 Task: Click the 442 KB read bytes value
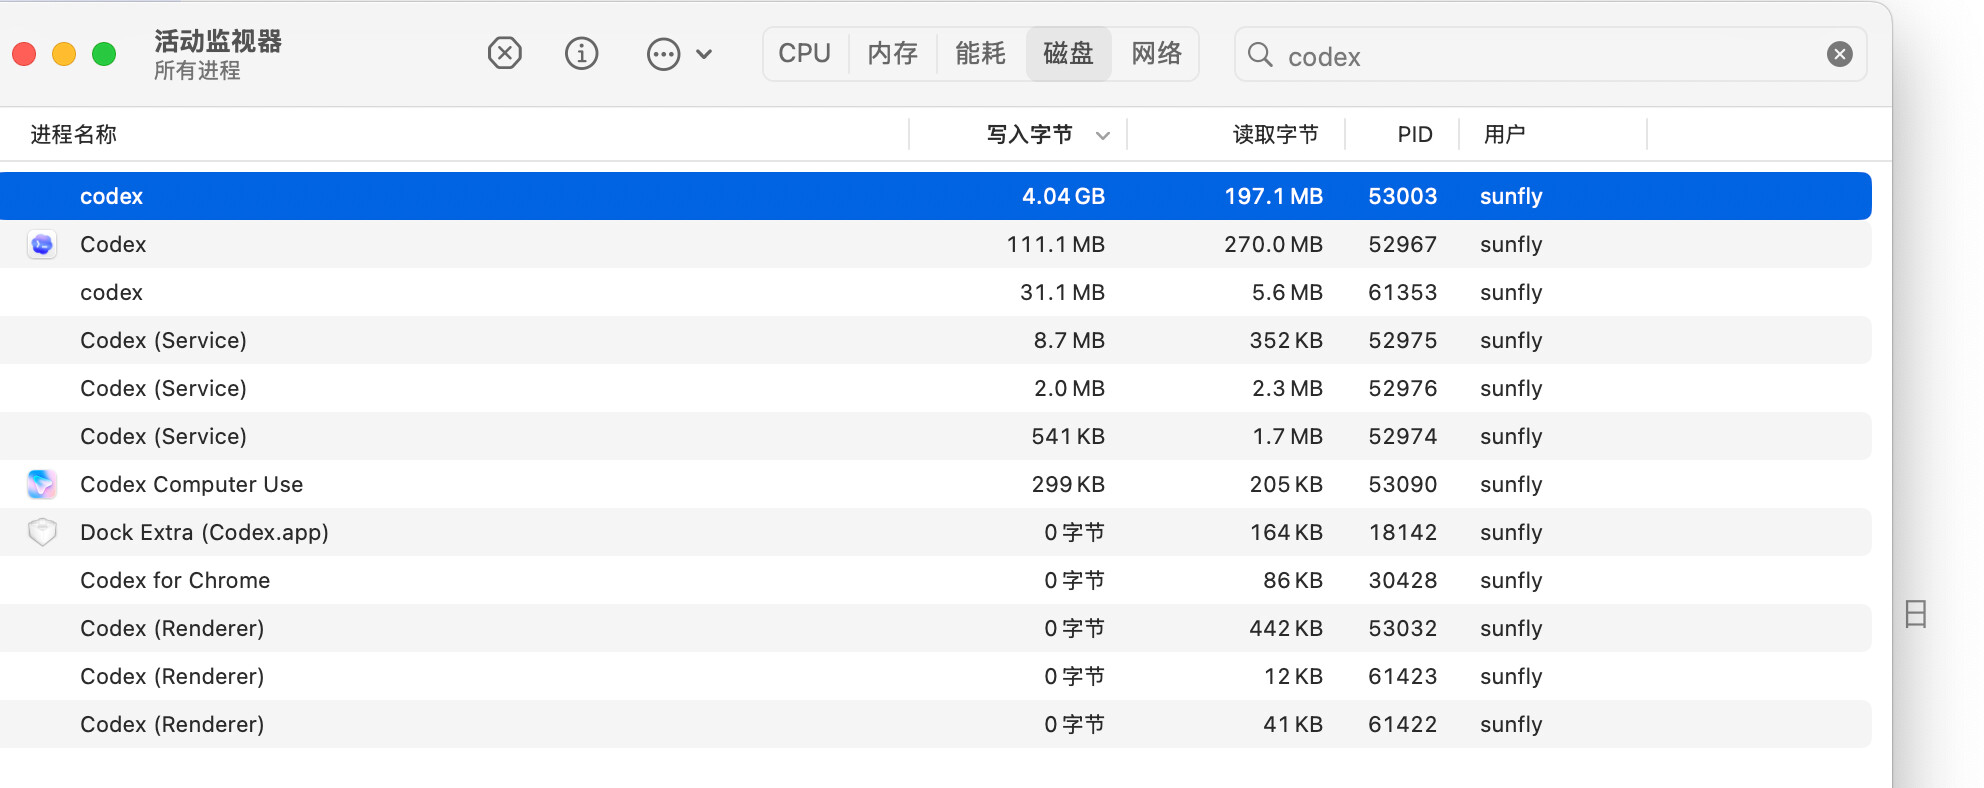coord(1286,628)
